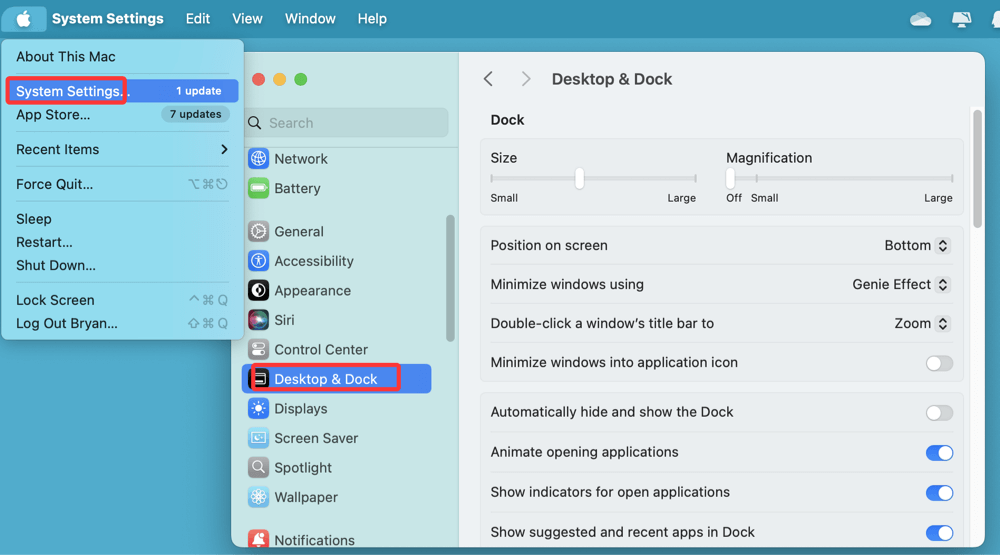This screenshot has width=1000, height=555.
Task: Click the iCloud icon in menu bar
Action: (920, 20)
